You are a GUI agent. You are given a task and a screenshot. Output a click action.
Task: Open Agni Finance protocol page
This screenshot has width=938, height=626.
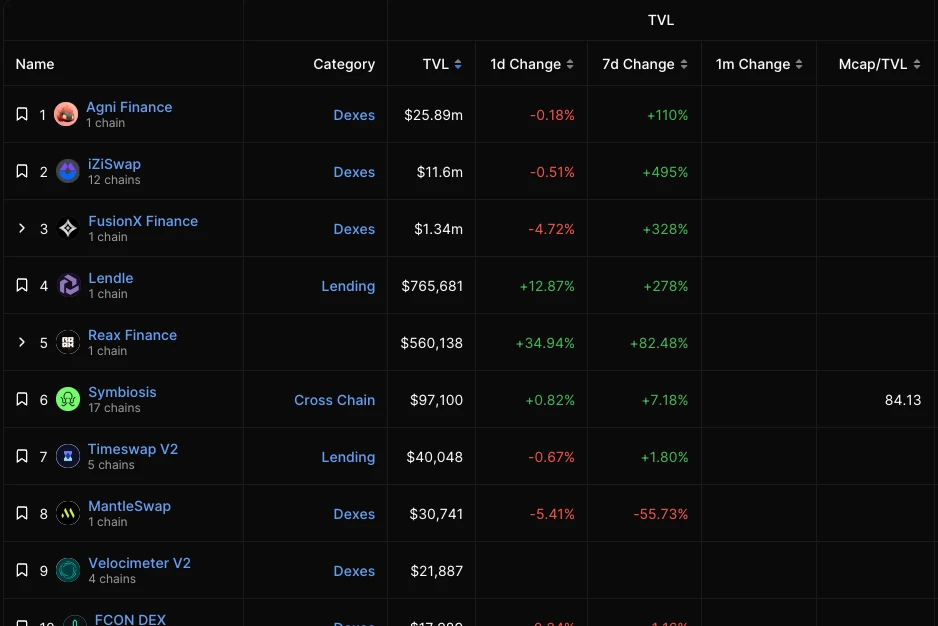pos(129,107)
